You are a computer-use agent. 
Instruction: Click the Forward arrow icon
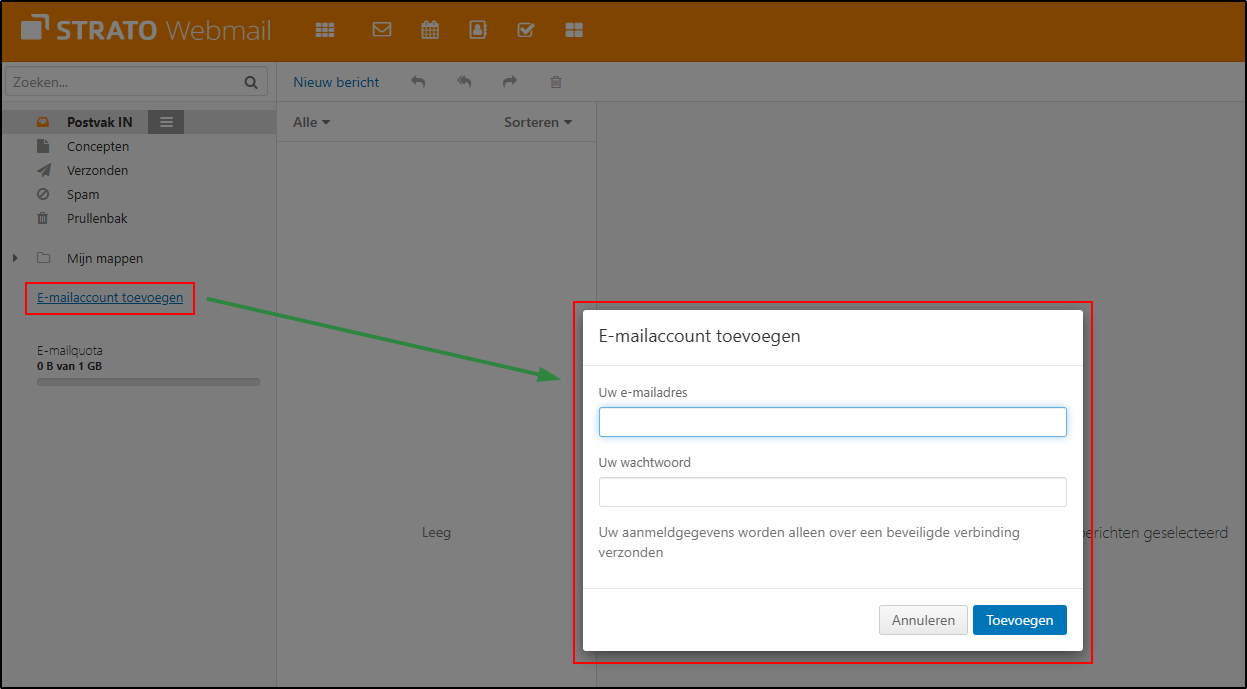tap(509, 82)
